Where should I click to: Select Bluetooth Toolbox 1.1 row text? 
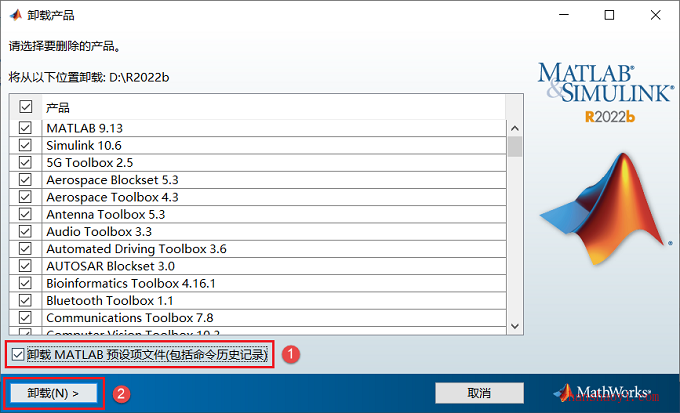coord(110,301)
